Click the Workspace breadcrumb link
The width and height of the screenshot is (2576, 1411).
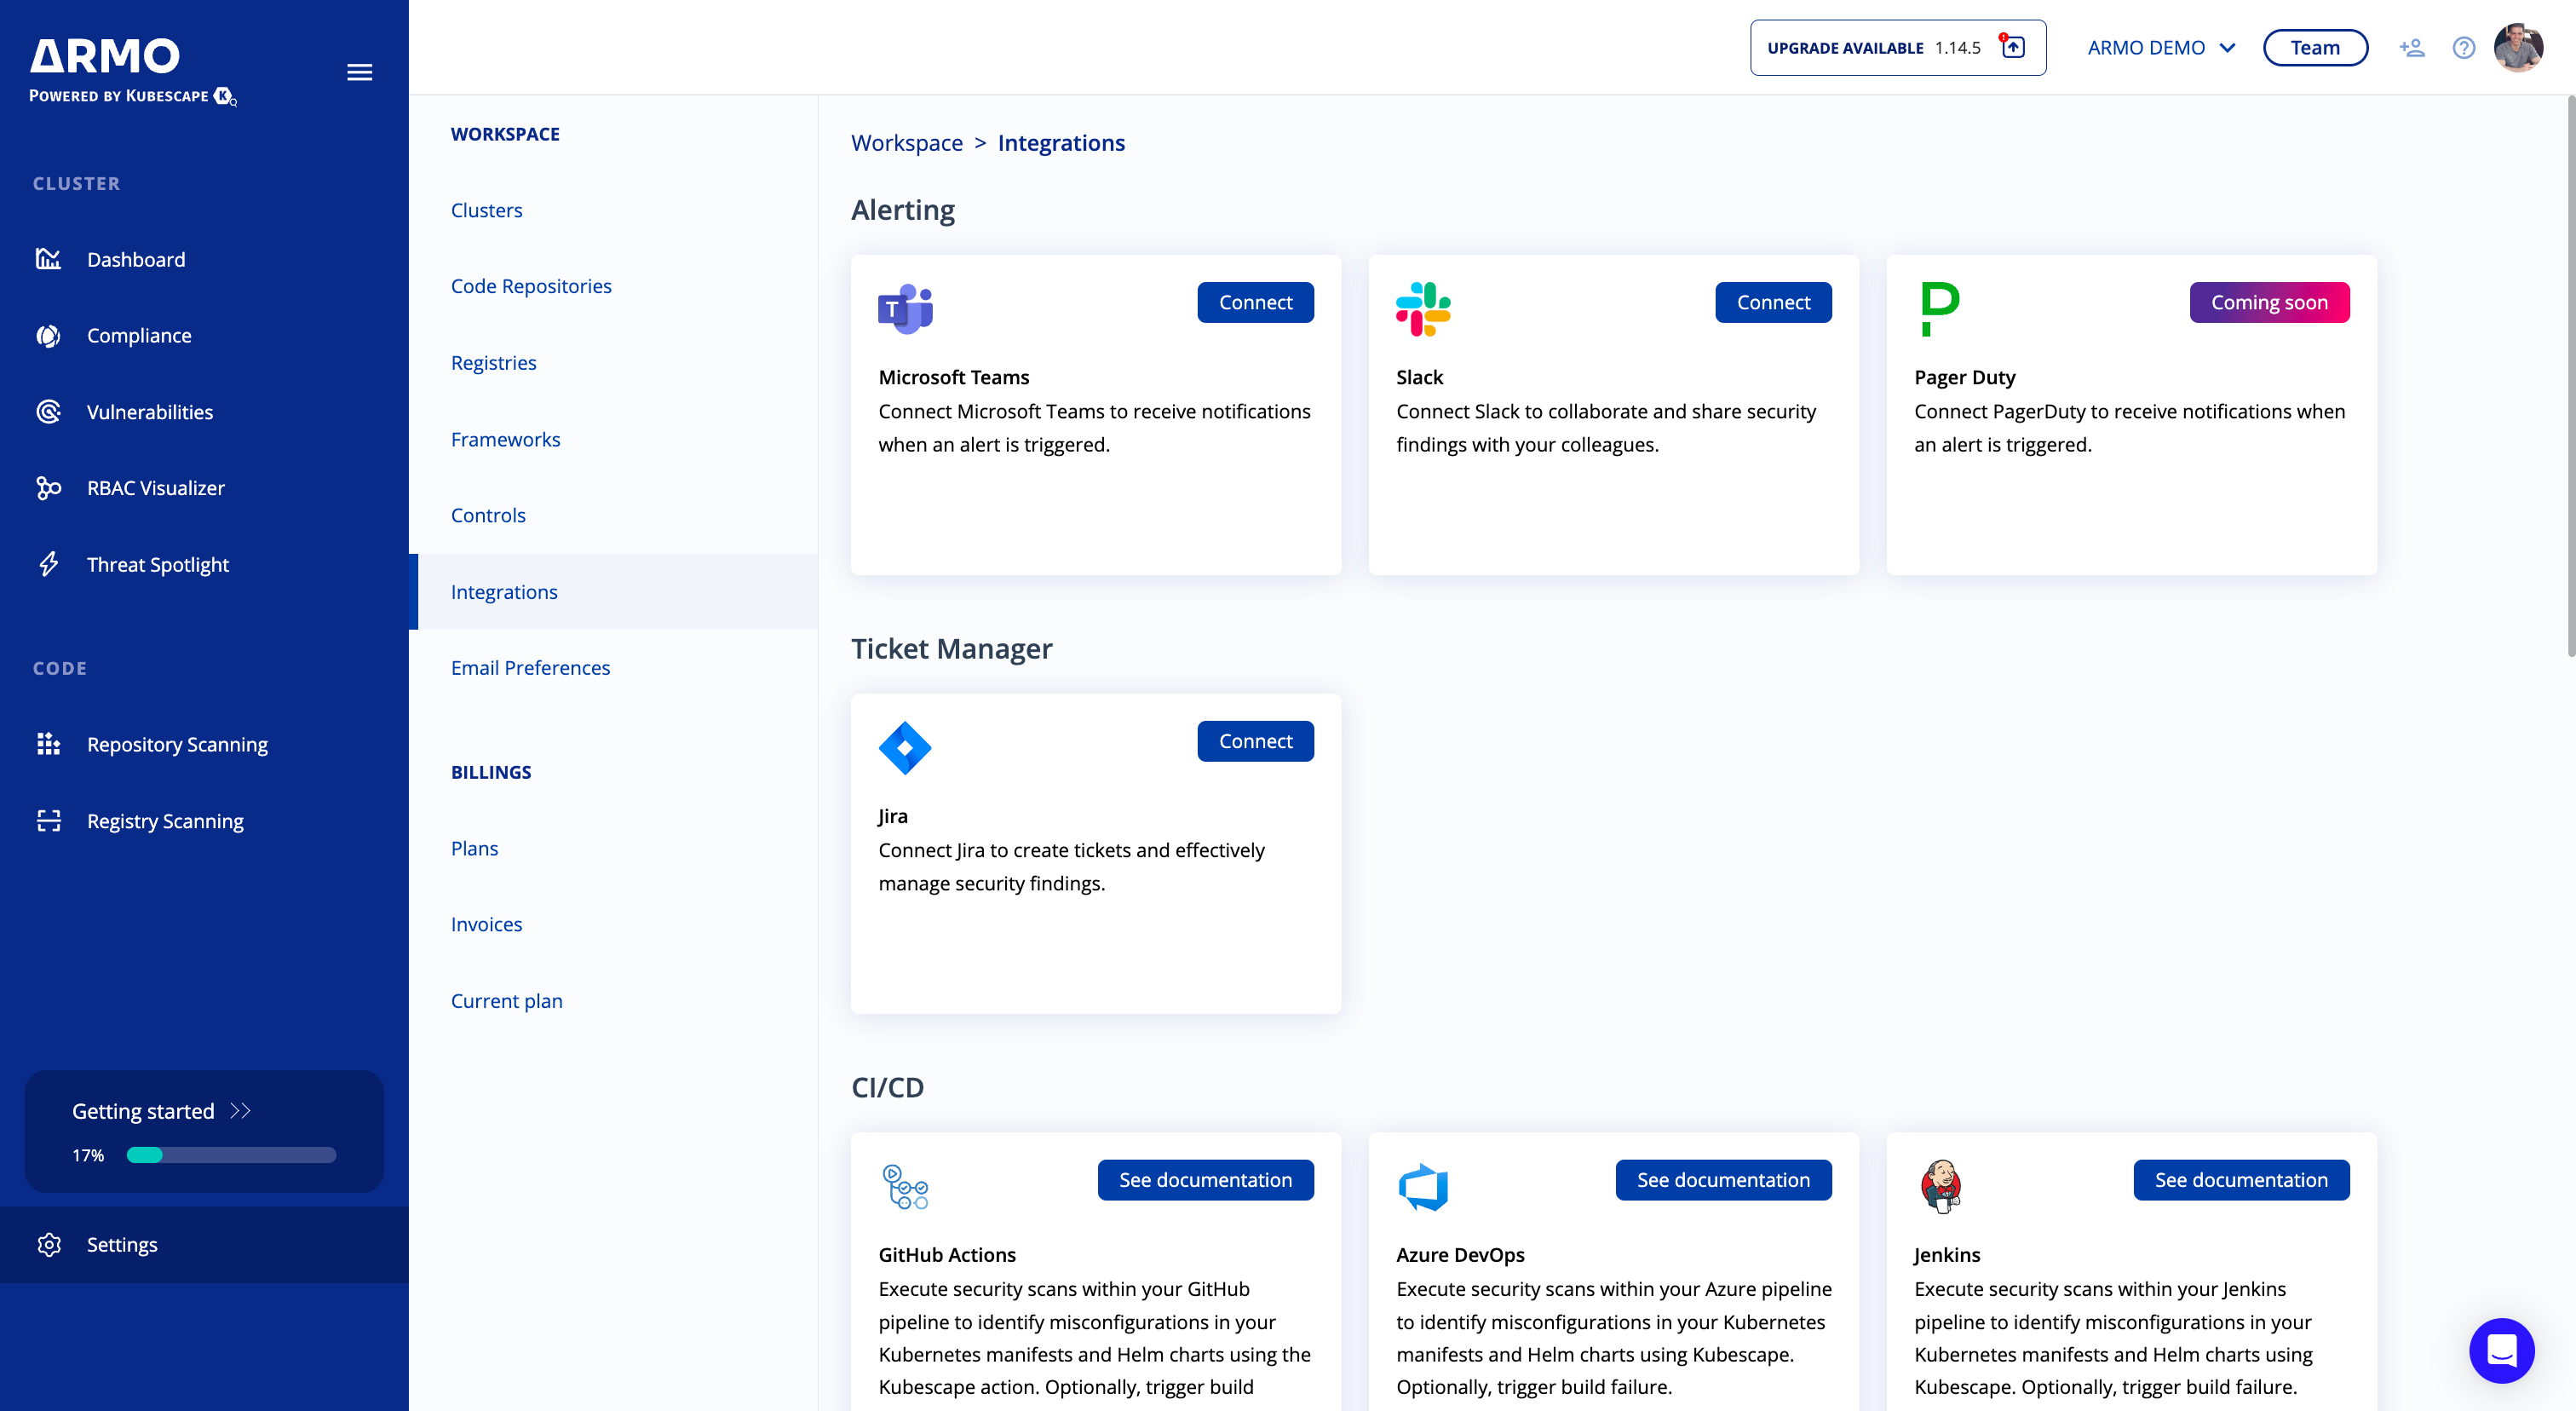click(x=906, y=143)
